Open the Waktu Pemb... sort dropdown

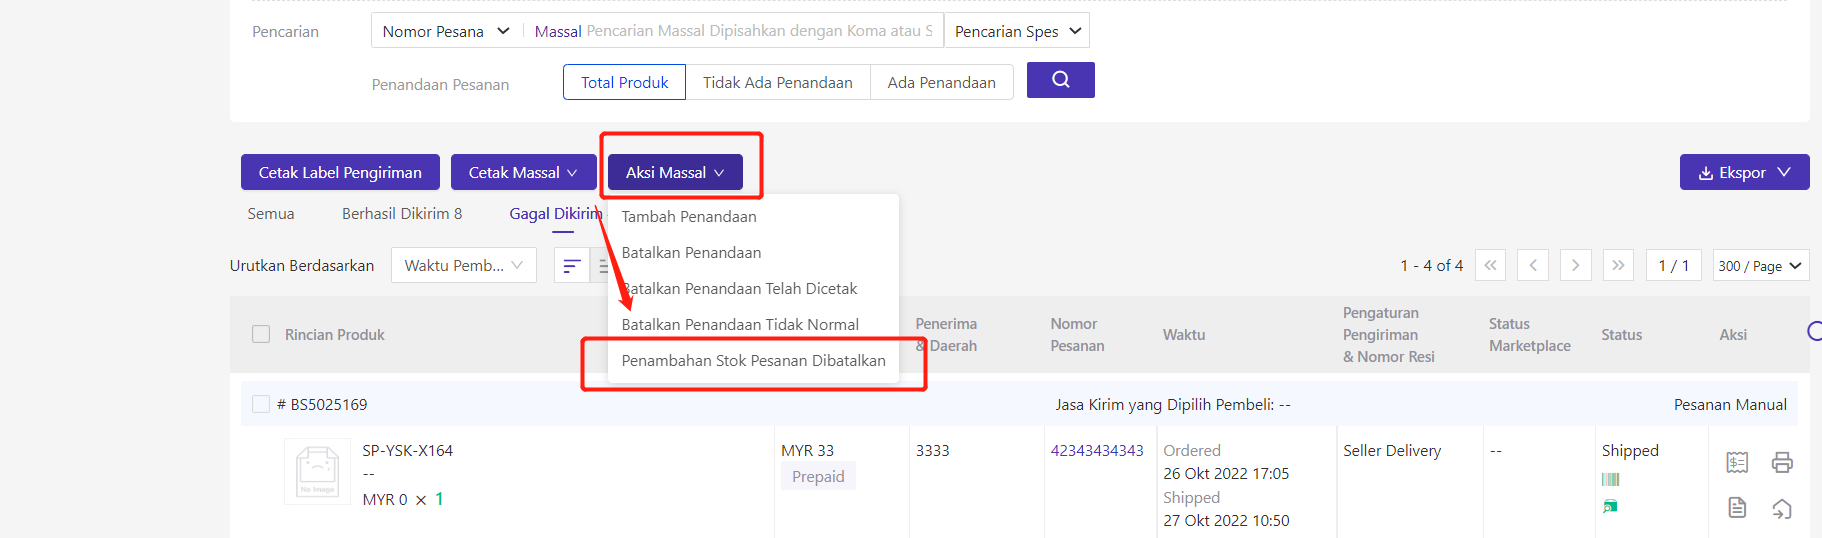pos(464,265)
